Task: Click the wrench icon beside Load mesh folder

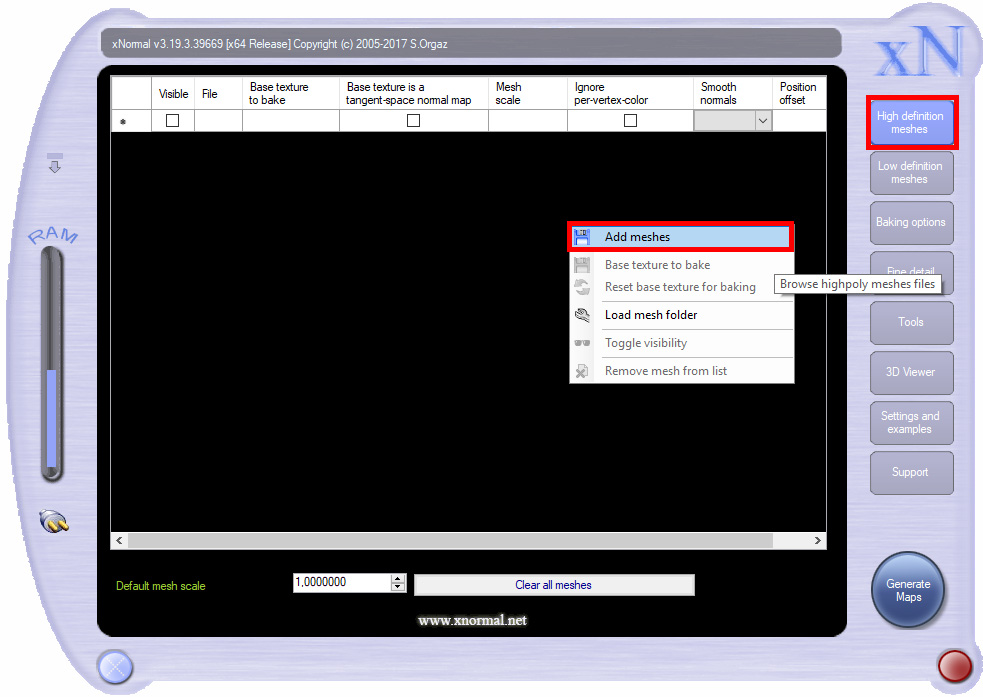Action: [582, 315]
